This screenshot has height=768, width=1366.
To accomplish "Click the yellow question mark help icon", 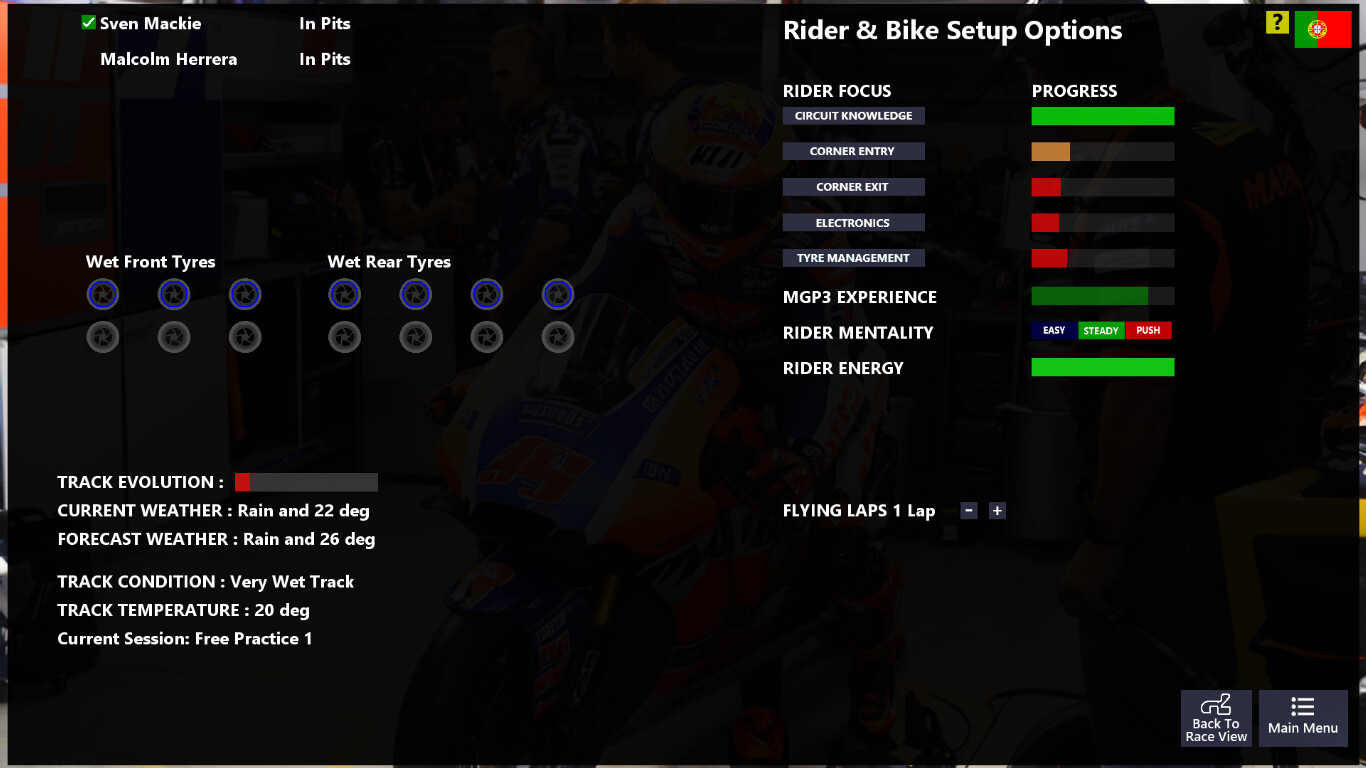I will 1277,23.
